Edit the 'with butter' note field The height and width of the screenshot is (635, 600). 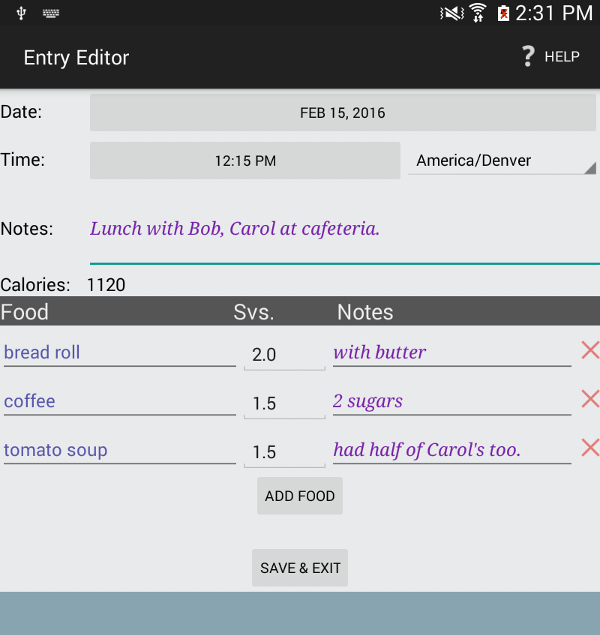pyautogui.click(x=452, y=353)
